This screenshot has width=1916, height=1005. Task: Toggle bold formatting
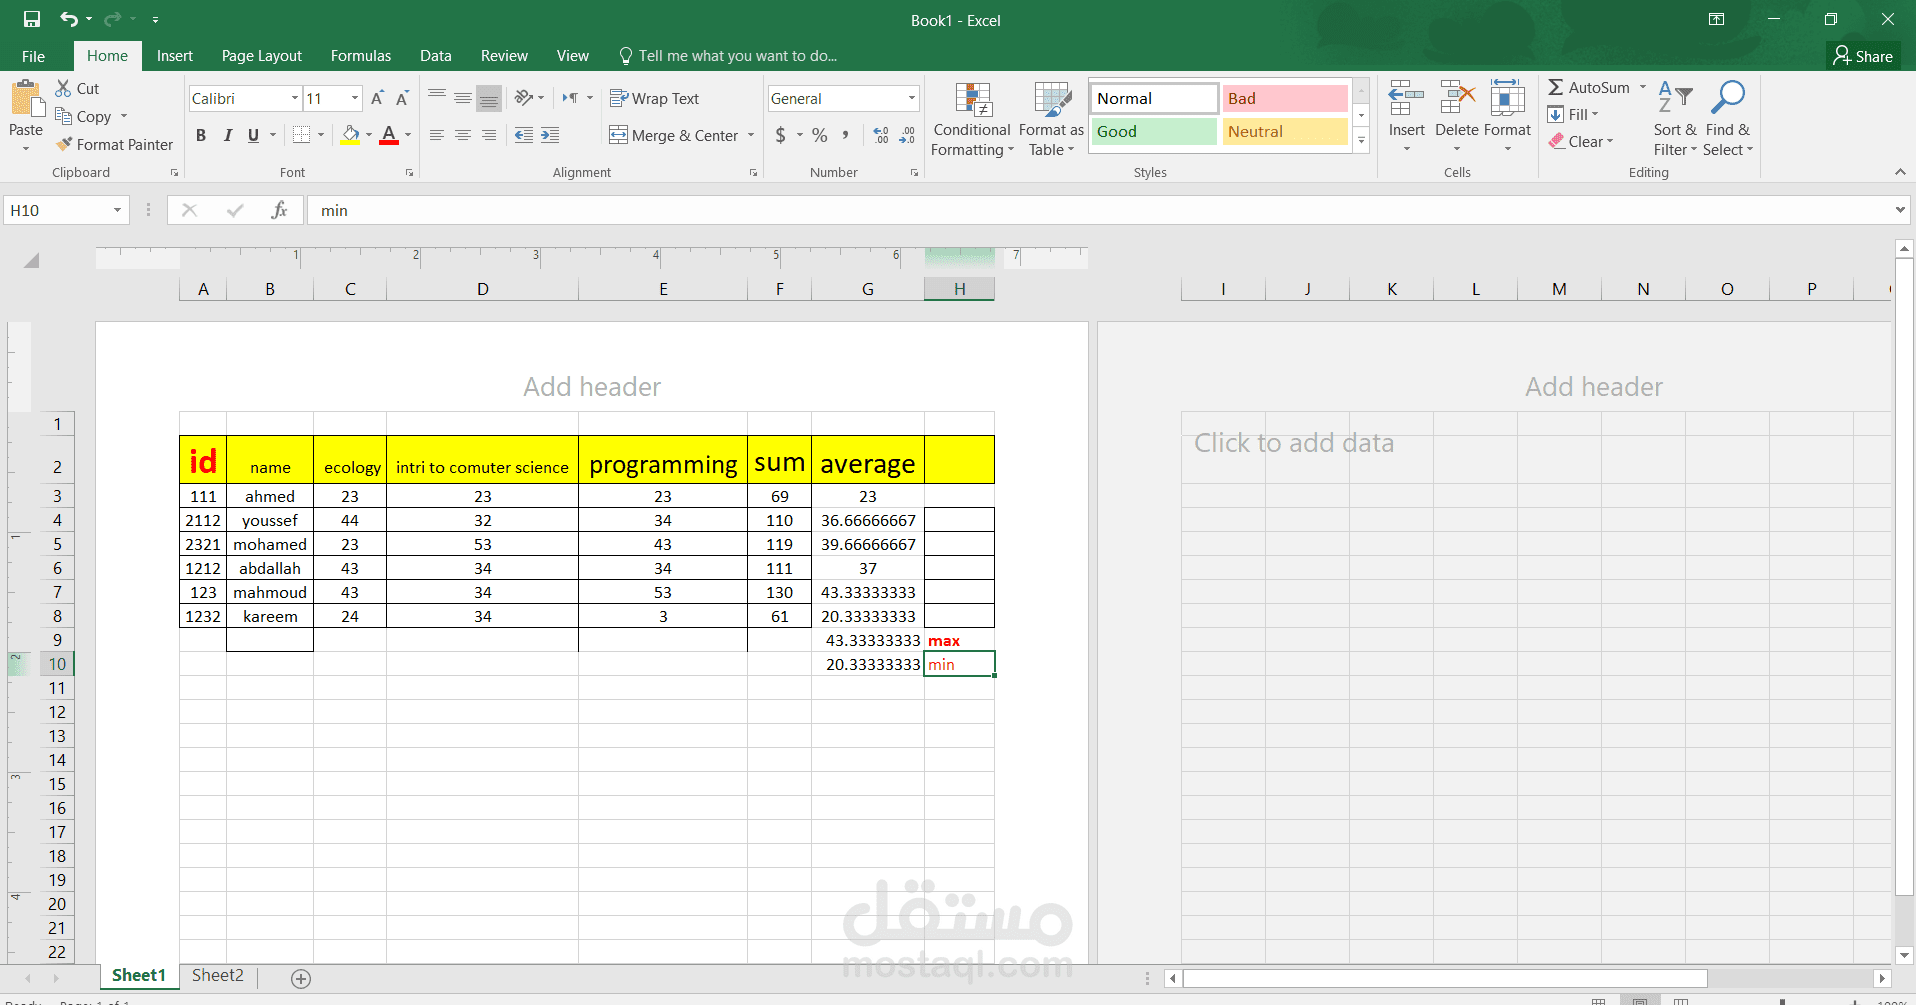(x=201, y=135)
